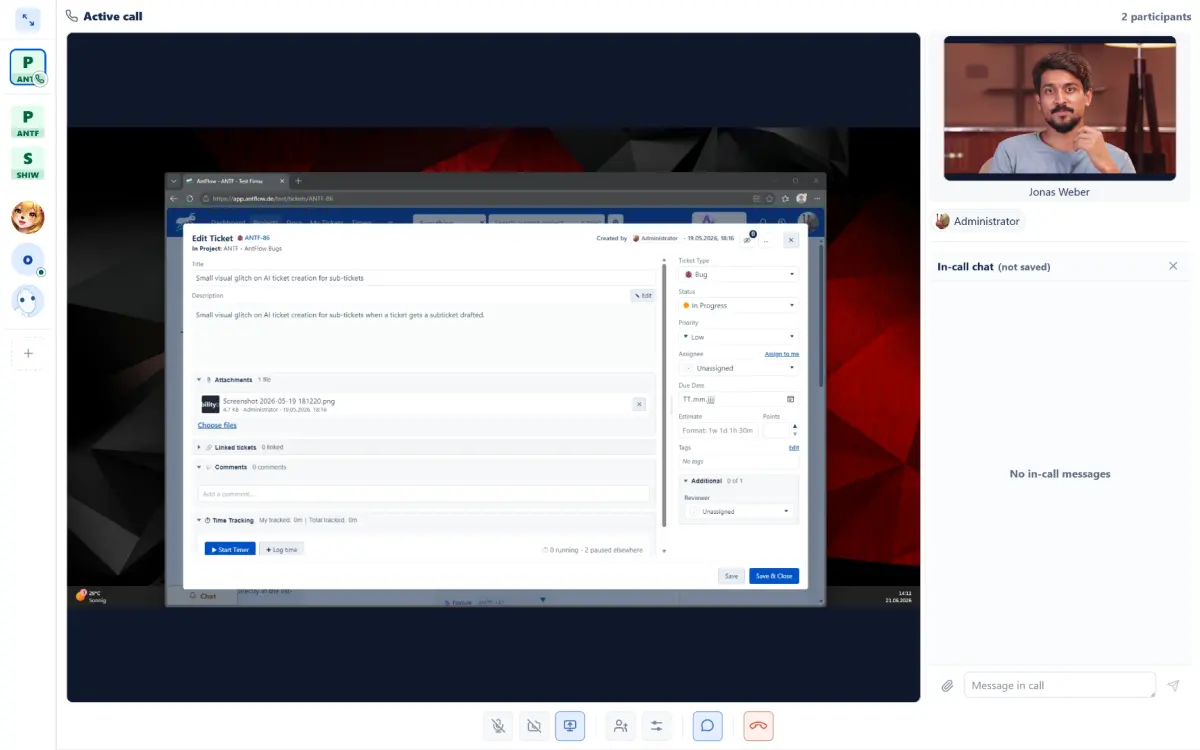Select Jonas Weber's video thumbnail
Image resolution: width=1200 pixels, height=750 pixels.
click(x=1060, y=108)
